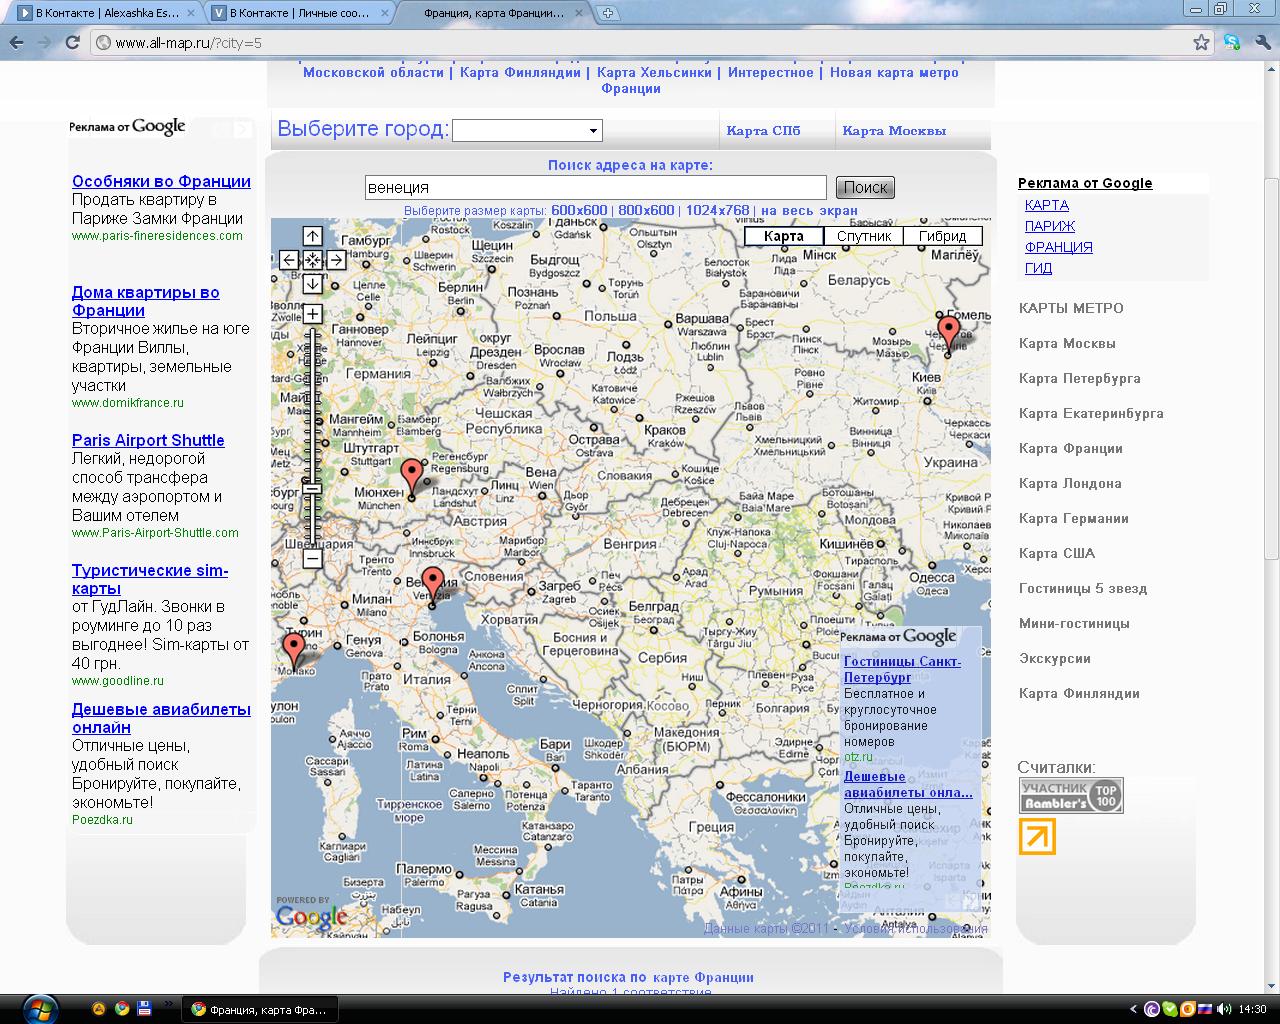Click the map zoom slider handle
Image resolution: width=1280 pixels, height=1024 pixels.
click(x=313, y=489)
